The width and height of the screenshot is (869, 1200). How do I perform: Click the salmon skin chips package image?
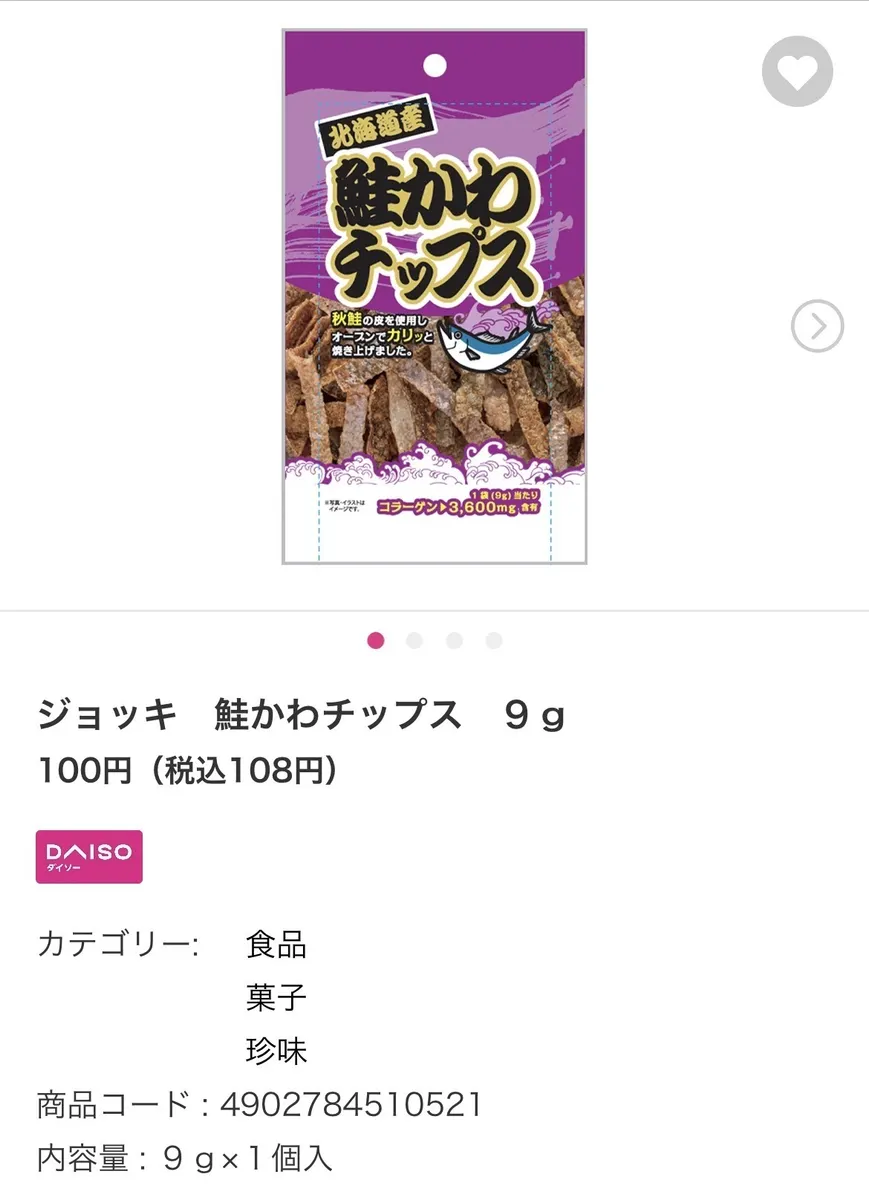[x=434, y=297]
